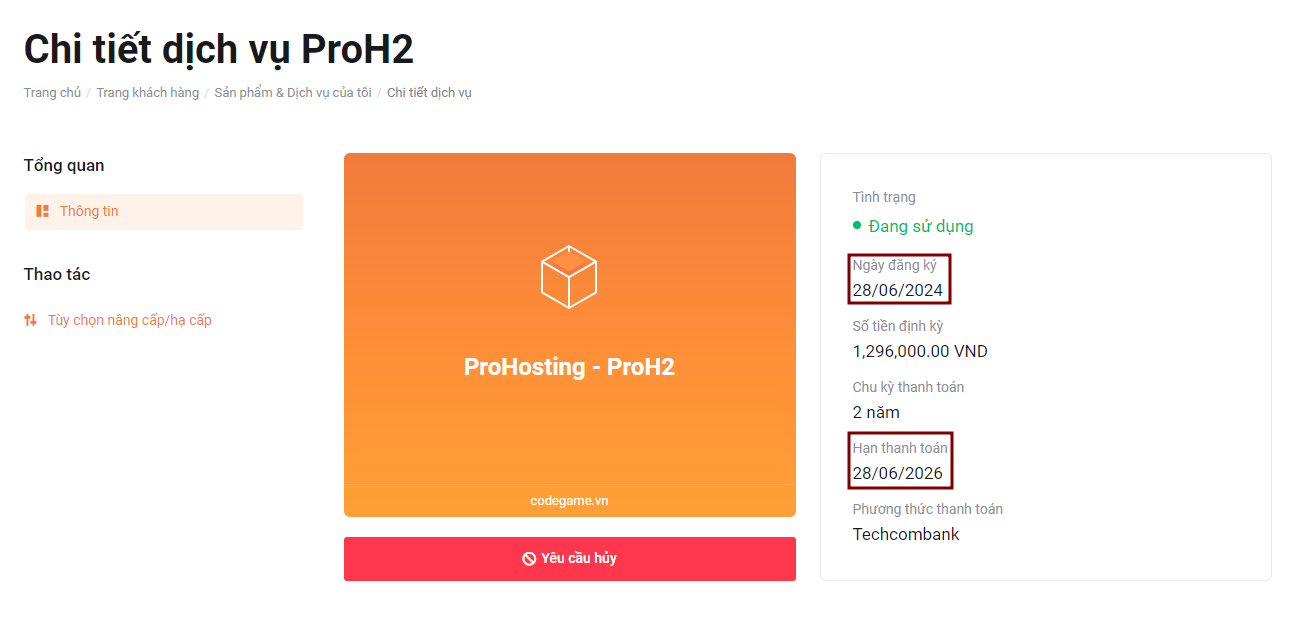Click the upgrade/downgrade arrows icon
The width and height of the screenshot is (1306, 623).
coord(30,321)
